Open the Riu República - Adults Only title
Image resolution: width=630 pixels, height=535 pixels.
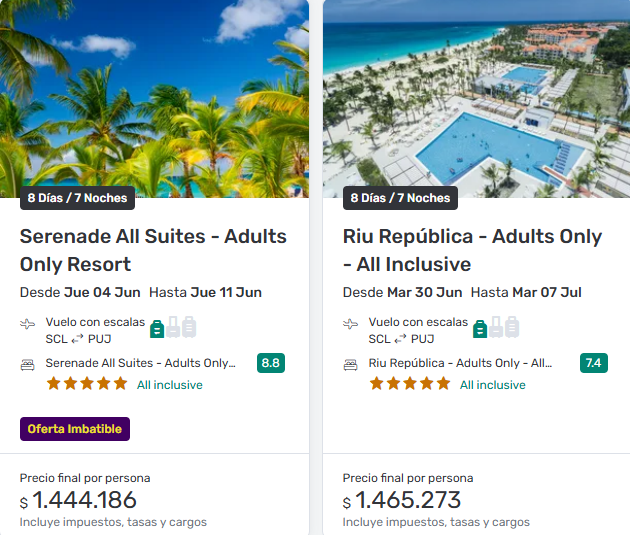click(472, 250)
